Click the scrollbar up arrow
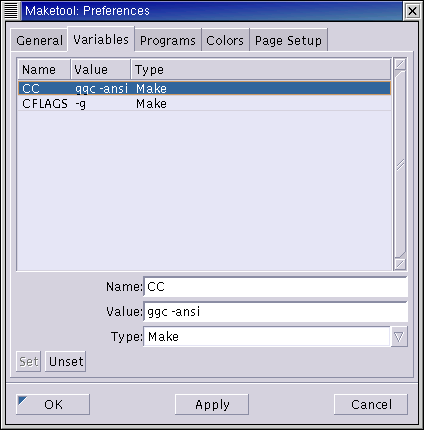This screenshot has height=430, width=424. pos(400,64)
